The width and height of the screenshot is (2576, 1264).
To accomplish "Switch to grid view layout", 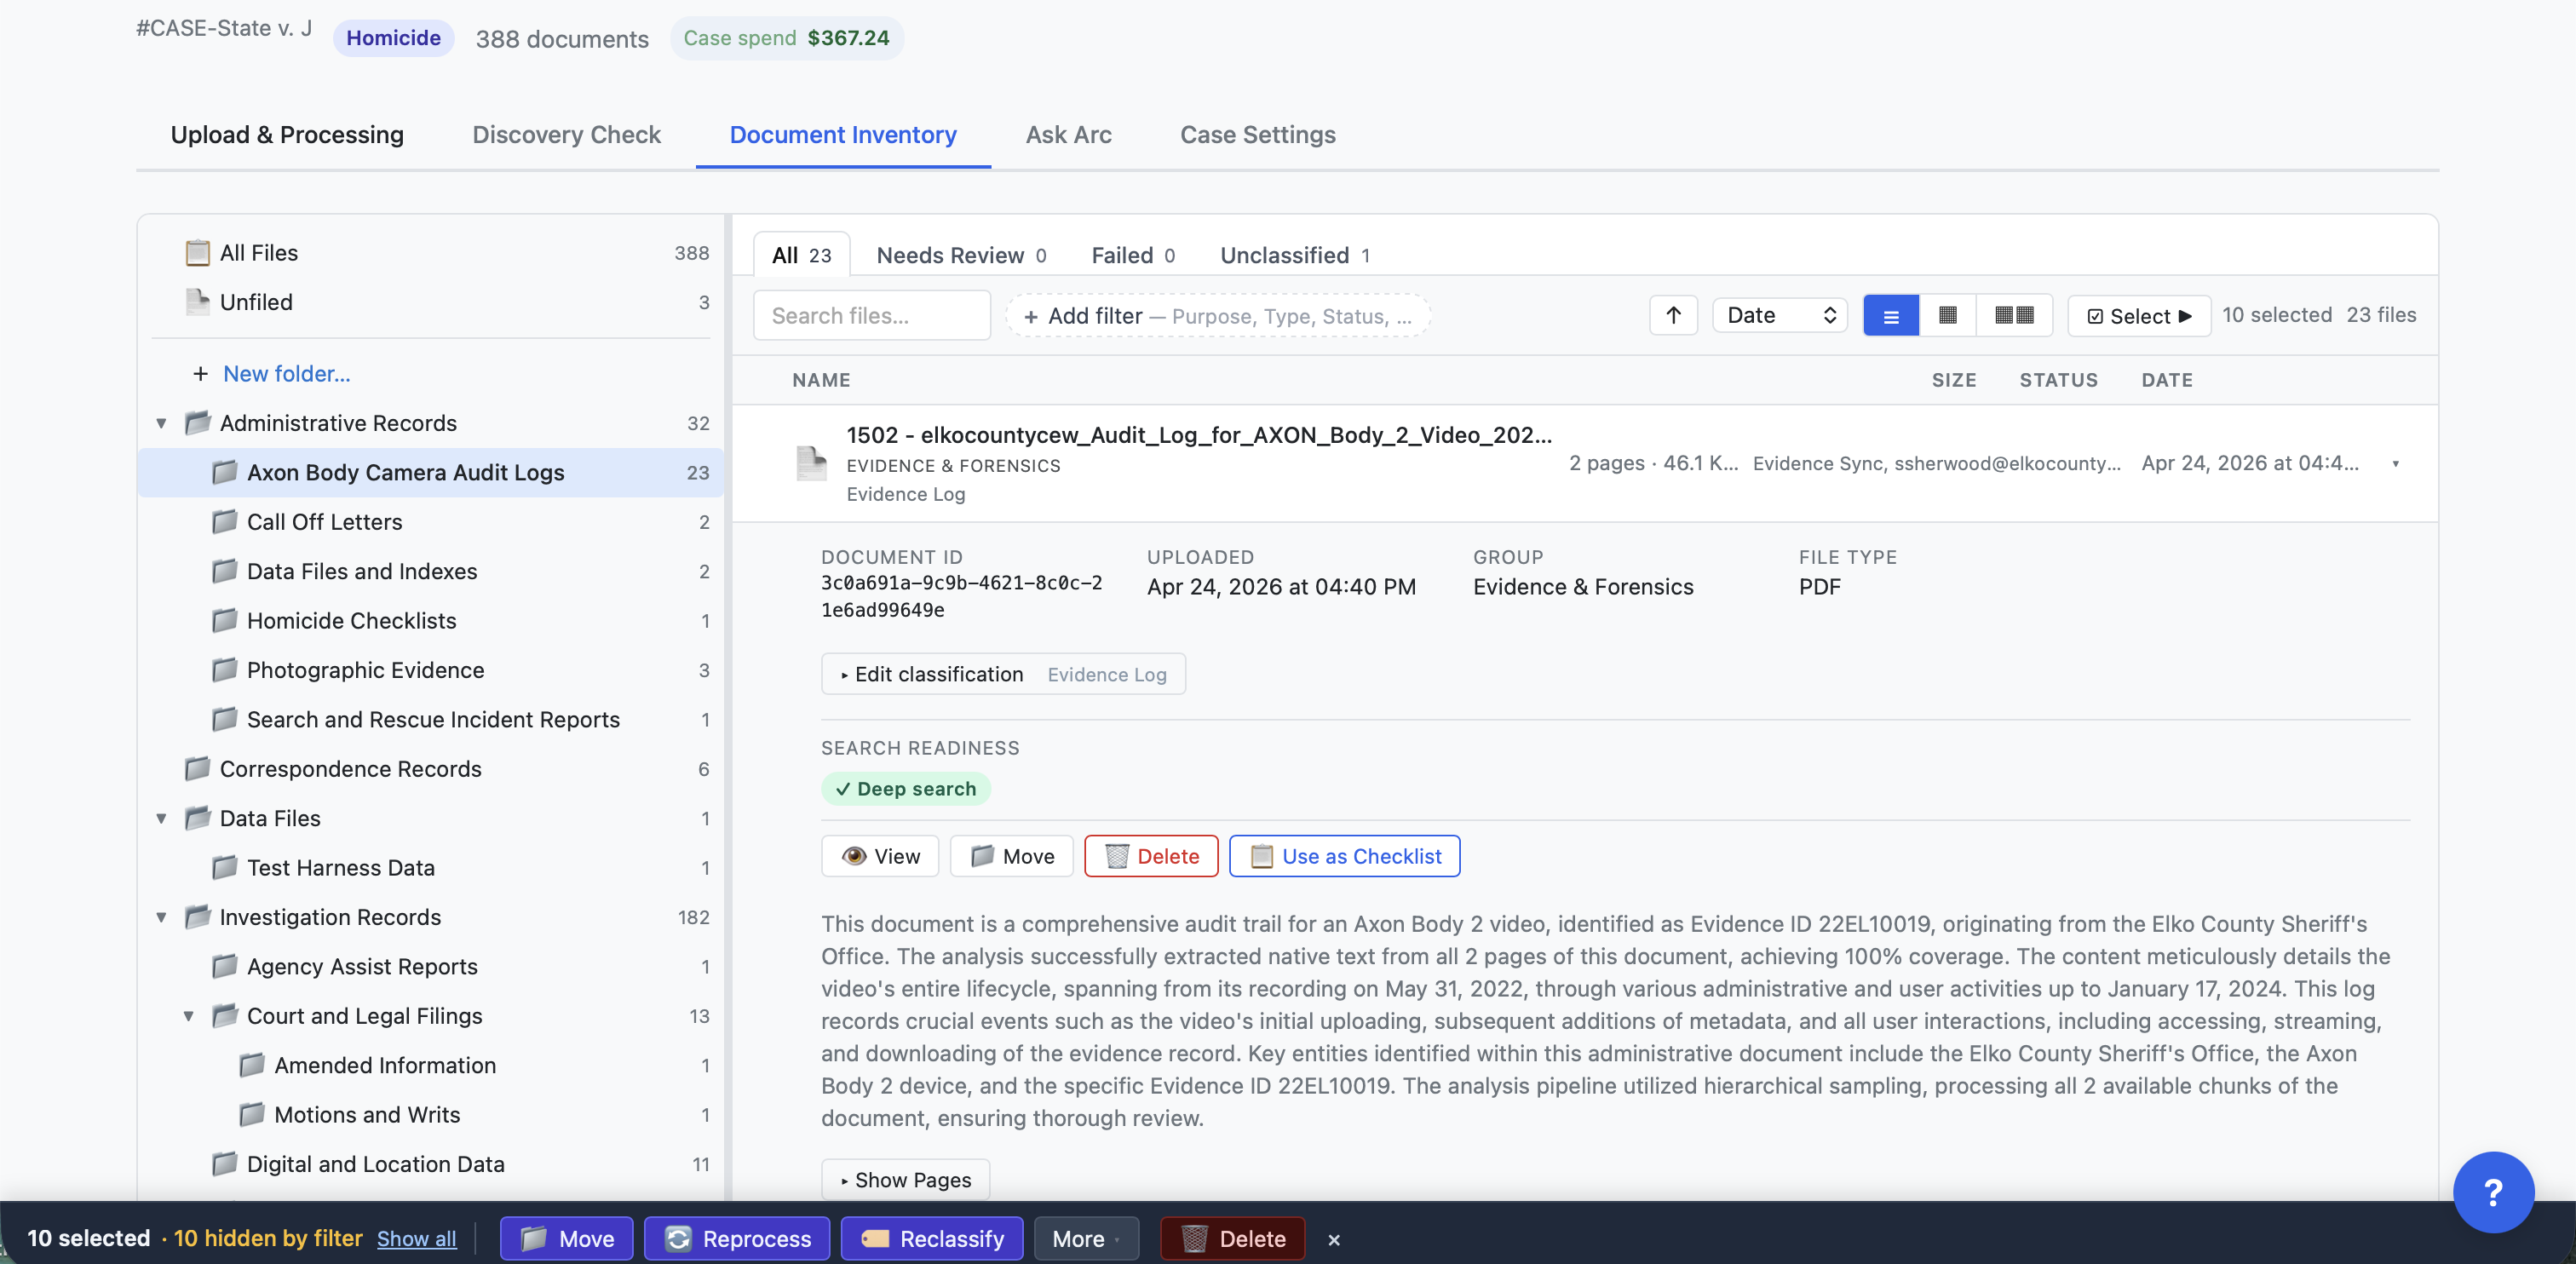I will (x=1947, y=315).
